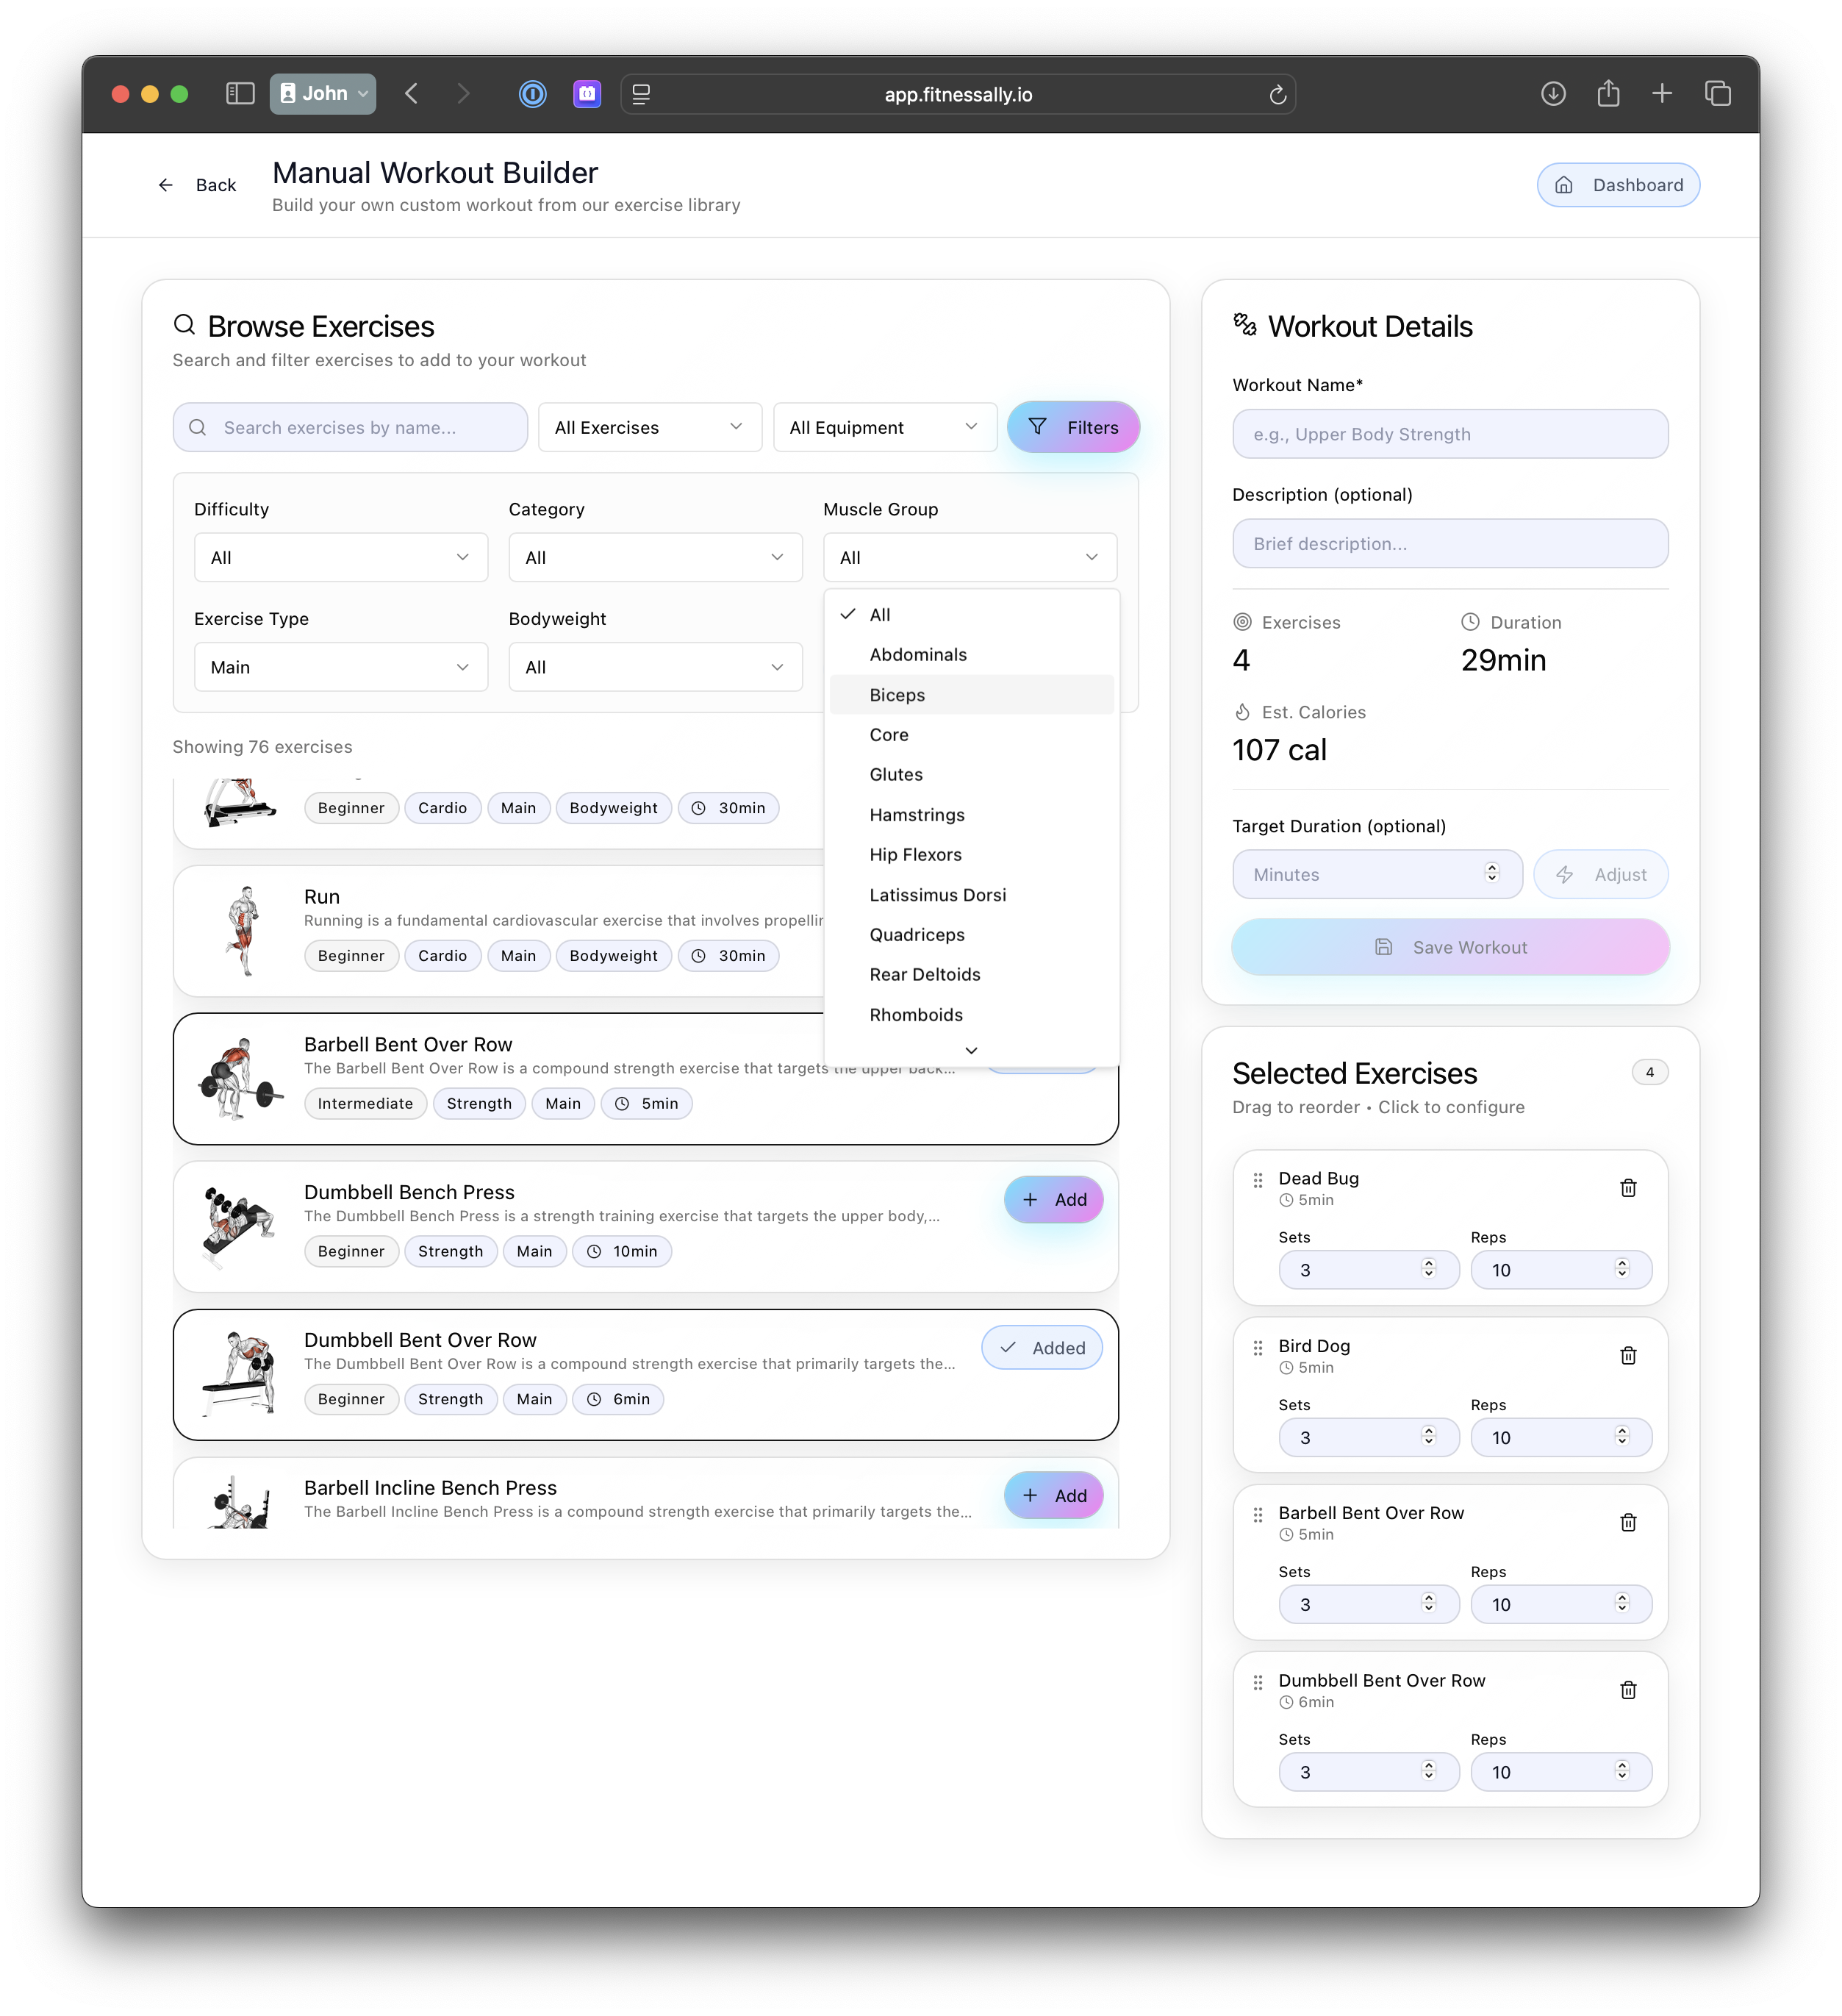The height and width of the screenshot is (2016, 1842).
Task: Click trash icon for Dumbbell Bent Over Row
Action: [x=1628, y=1690]
